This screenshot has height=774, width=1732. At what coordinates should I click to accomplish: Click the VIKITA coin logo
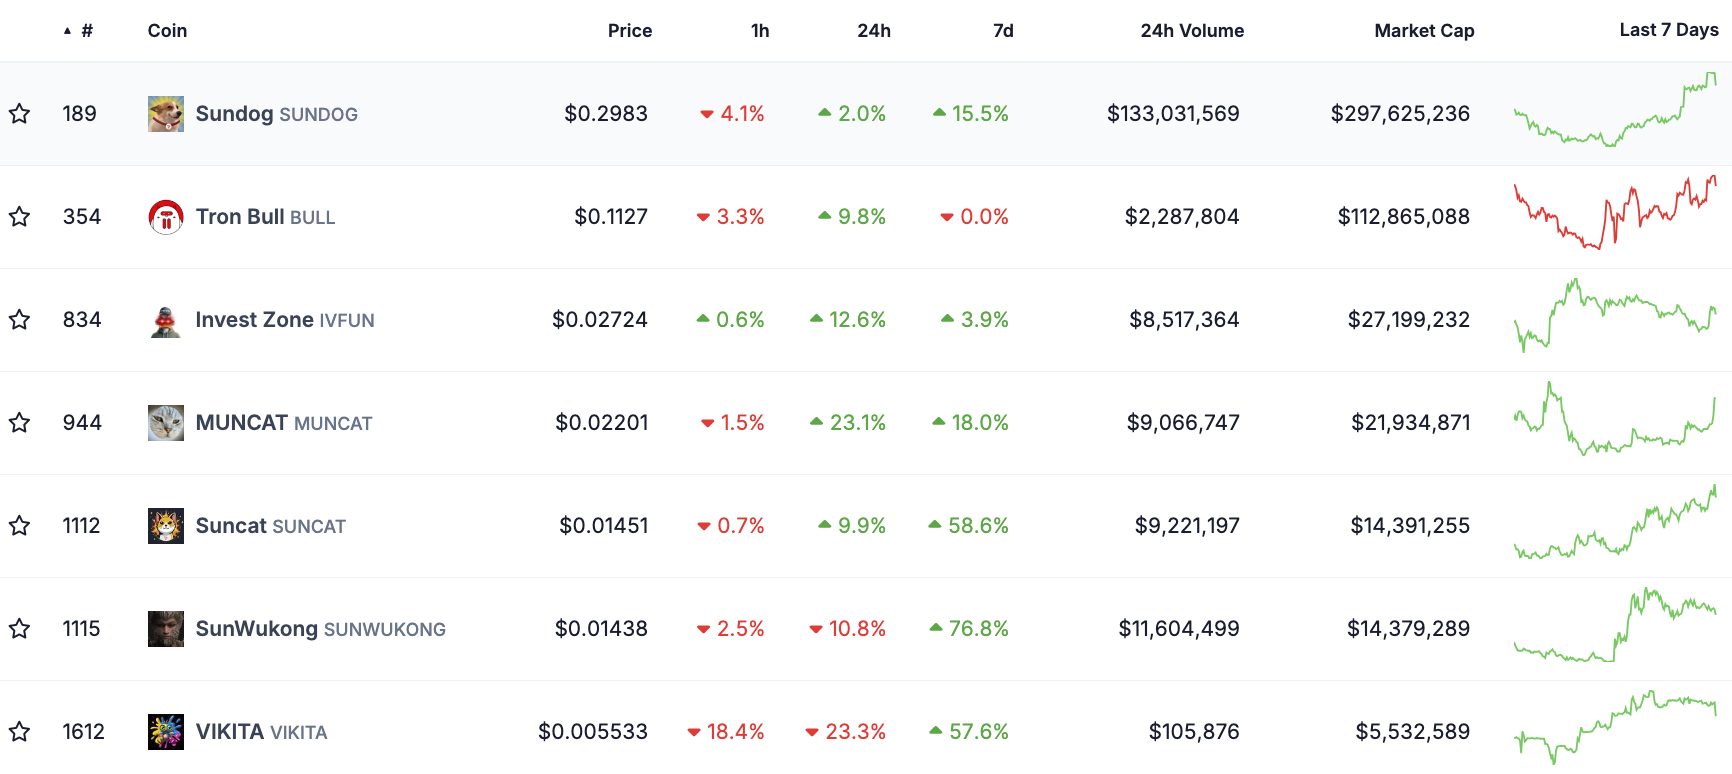coord(165,732)
